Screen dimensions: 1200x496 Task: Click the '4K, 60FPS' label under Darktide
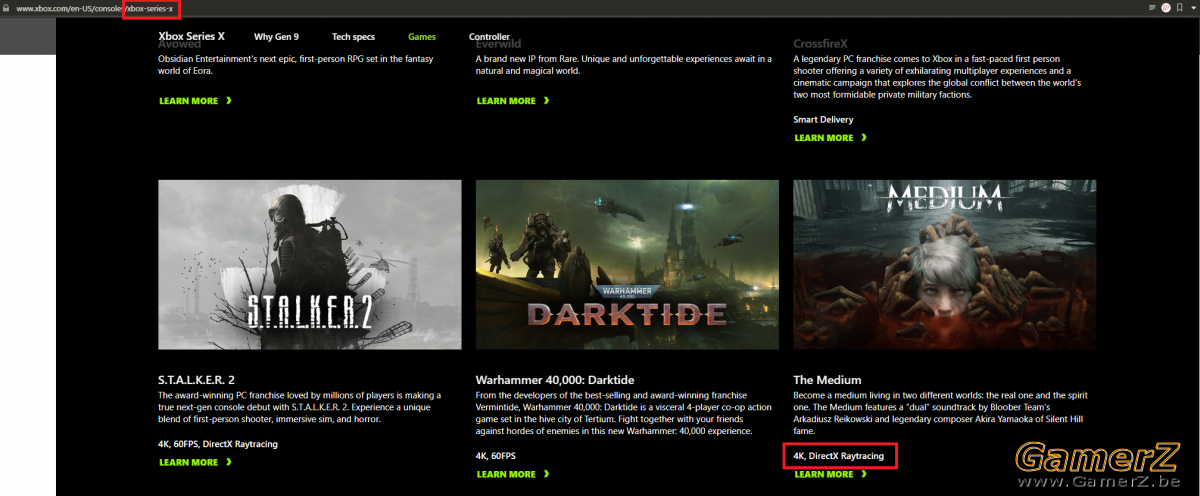coord(496,455)
